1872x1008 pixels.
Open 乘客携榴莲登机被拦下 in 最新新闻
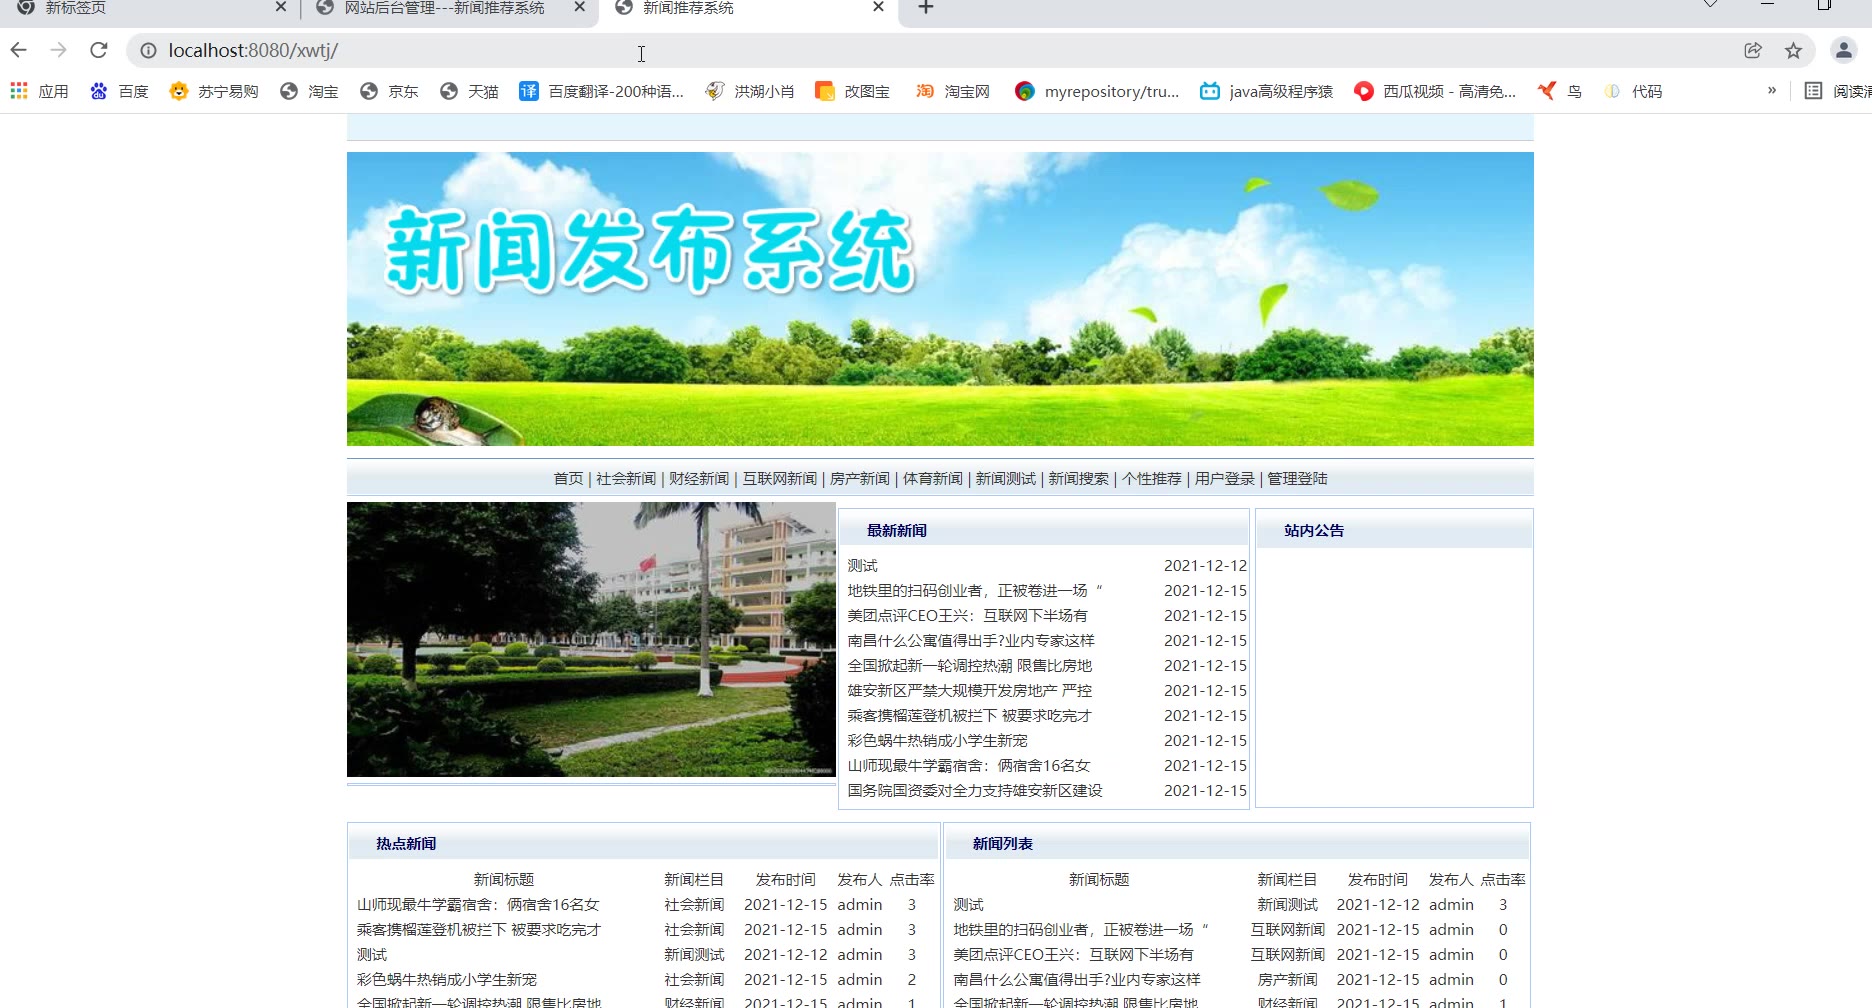click(x=970, y=716)
